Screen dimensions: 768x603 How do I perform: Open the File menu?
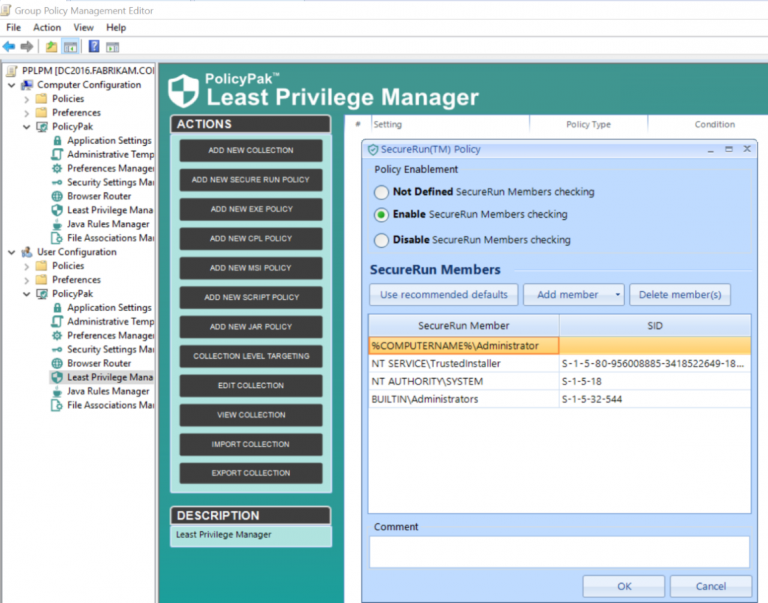13,27
